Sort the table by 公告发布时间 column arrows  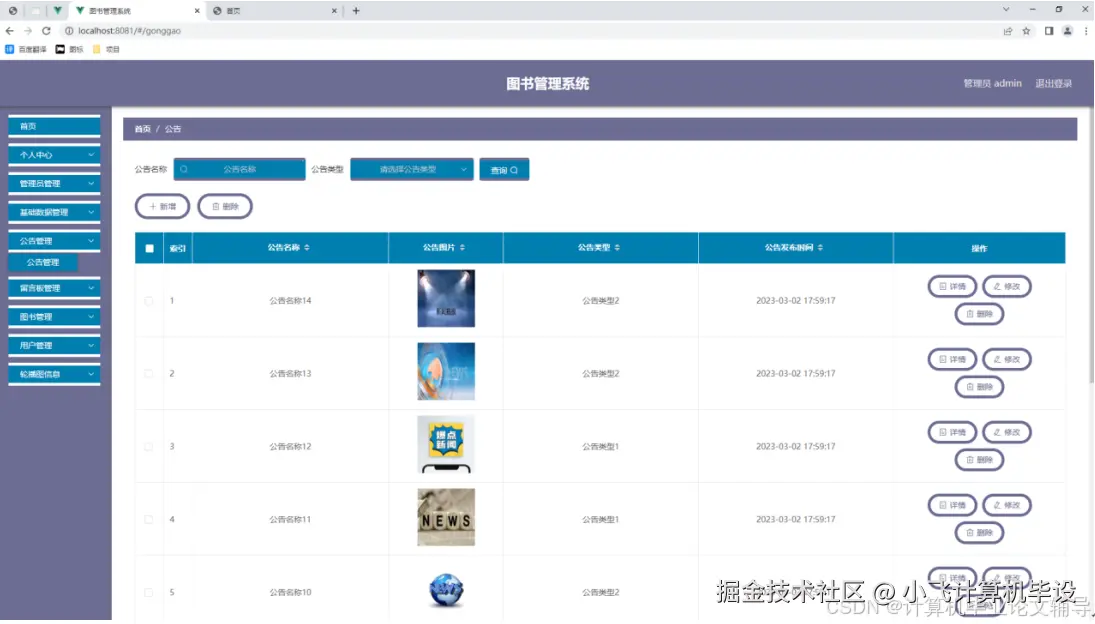(x=821, y=248)
